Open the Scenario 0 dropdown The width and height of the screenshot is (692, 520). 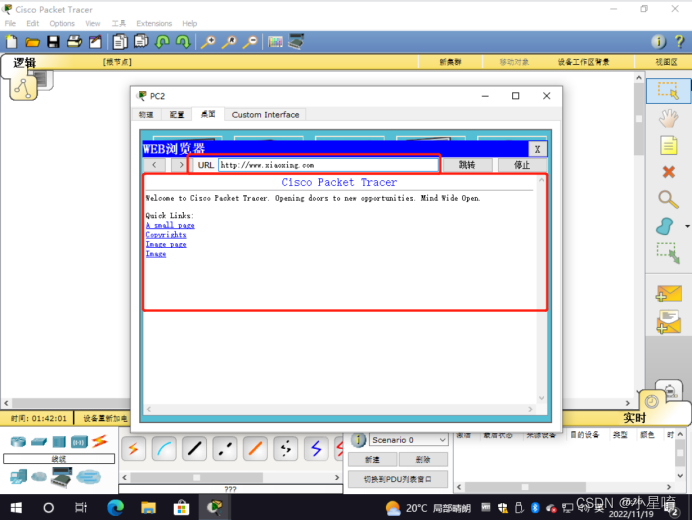pyautogui.click(x=408, y=440)
